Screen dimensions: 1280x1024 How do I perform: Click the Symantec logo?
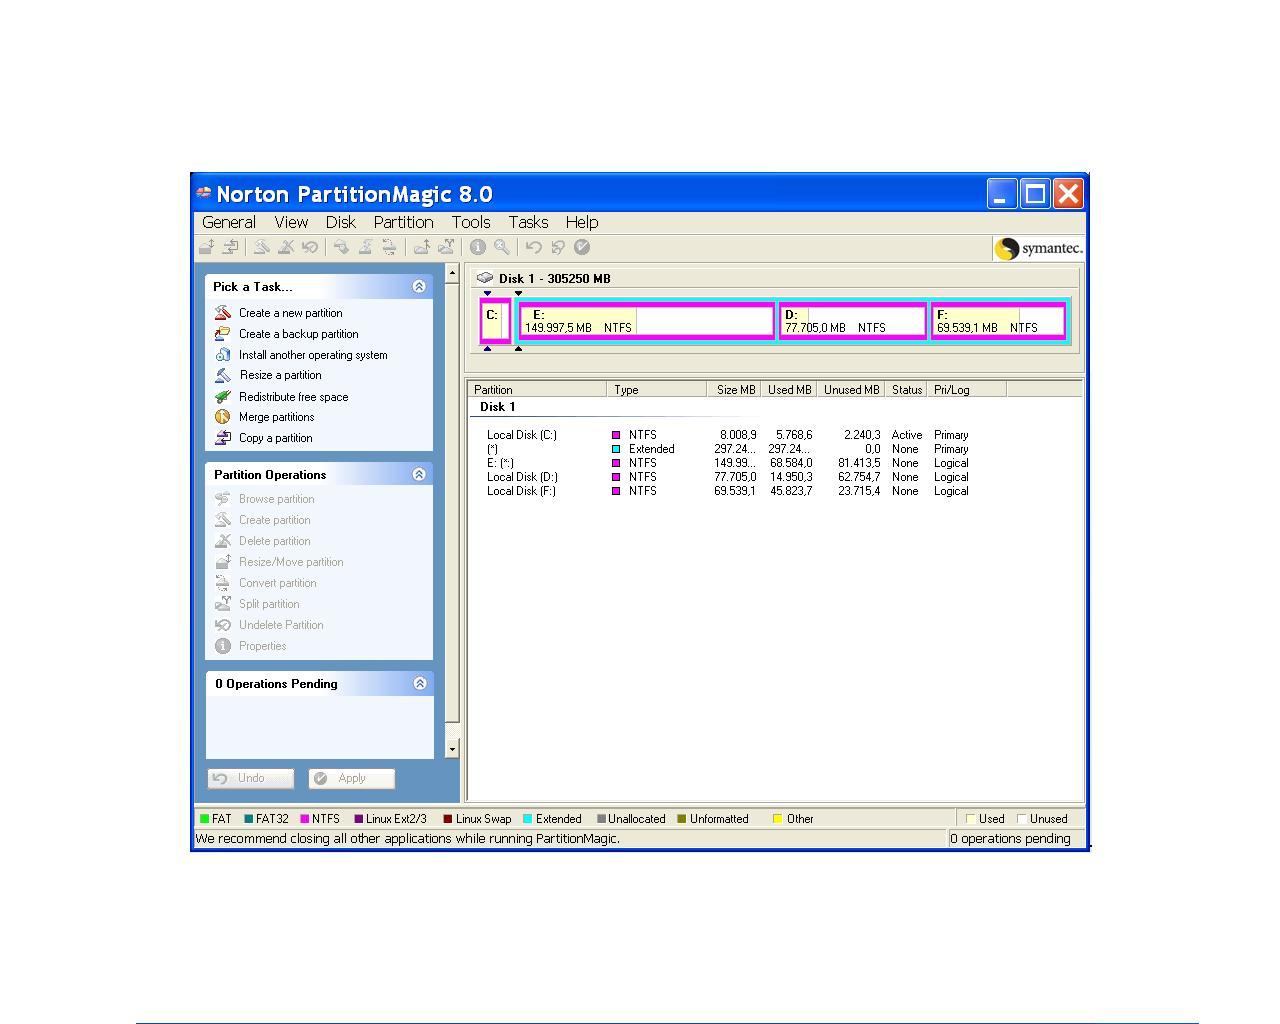click(x=1039, y=248)
